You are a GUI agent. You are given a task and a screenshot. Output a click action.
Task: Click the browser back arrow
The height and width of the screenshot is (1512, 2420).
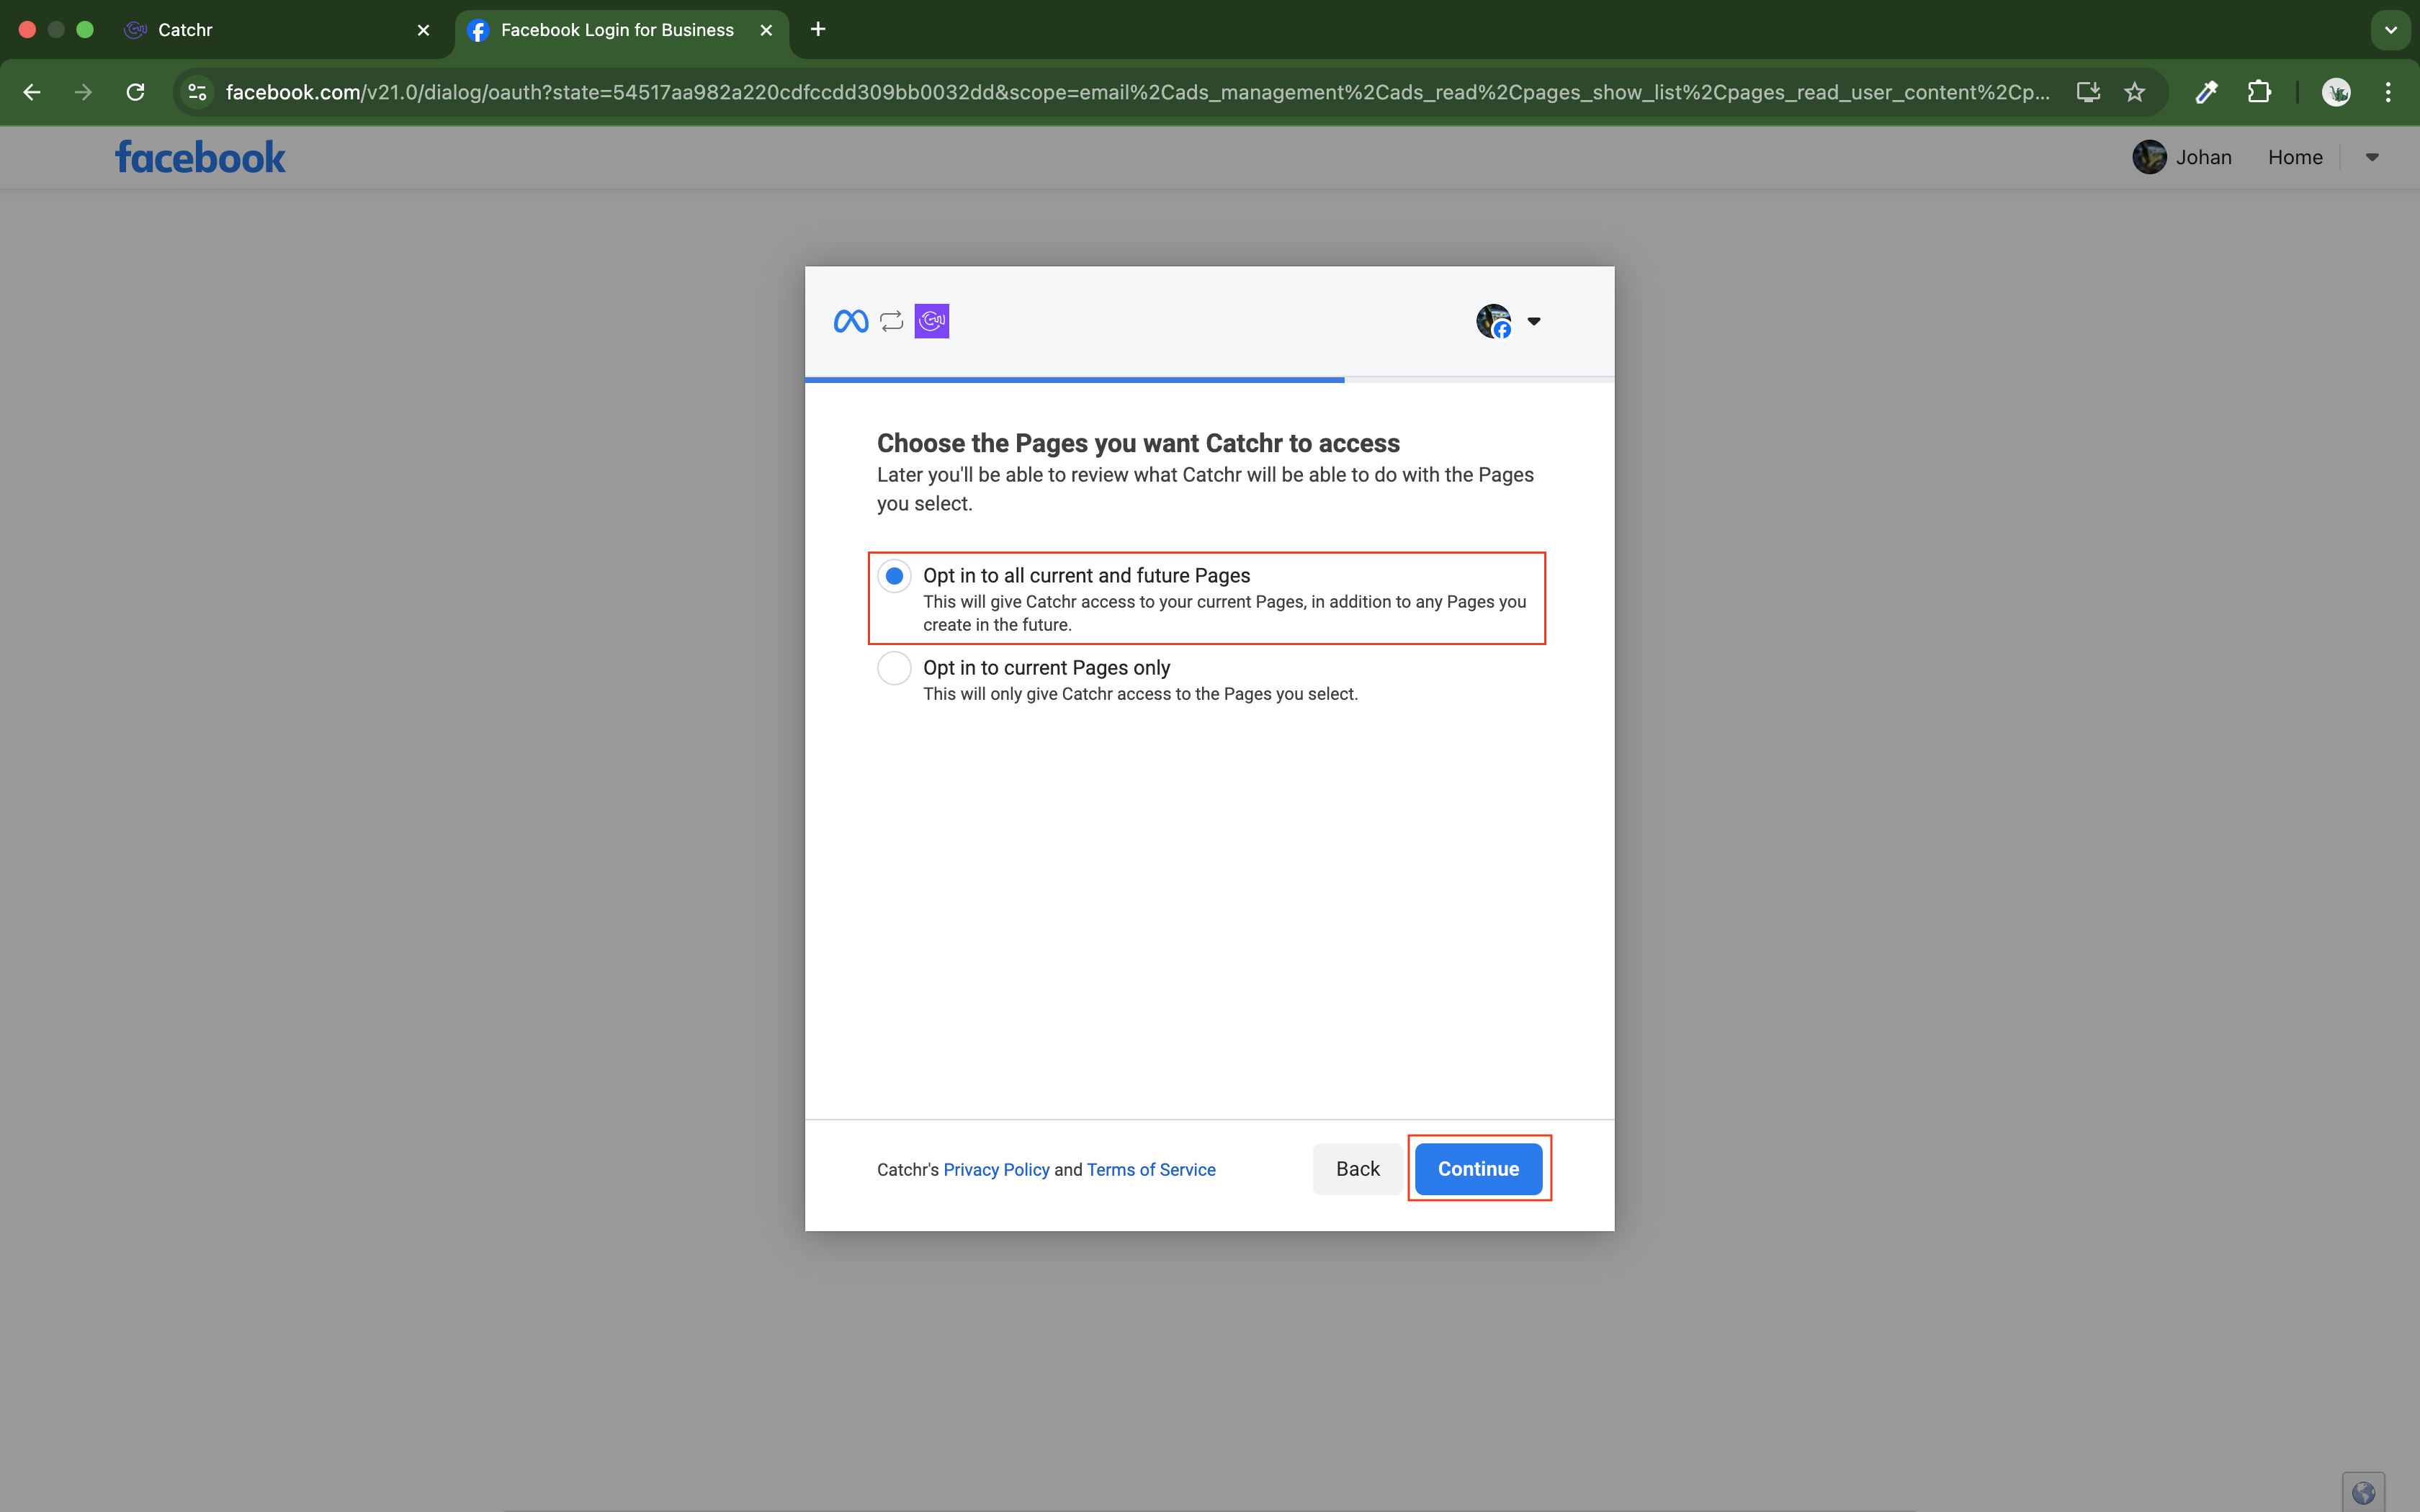point(32,92)
